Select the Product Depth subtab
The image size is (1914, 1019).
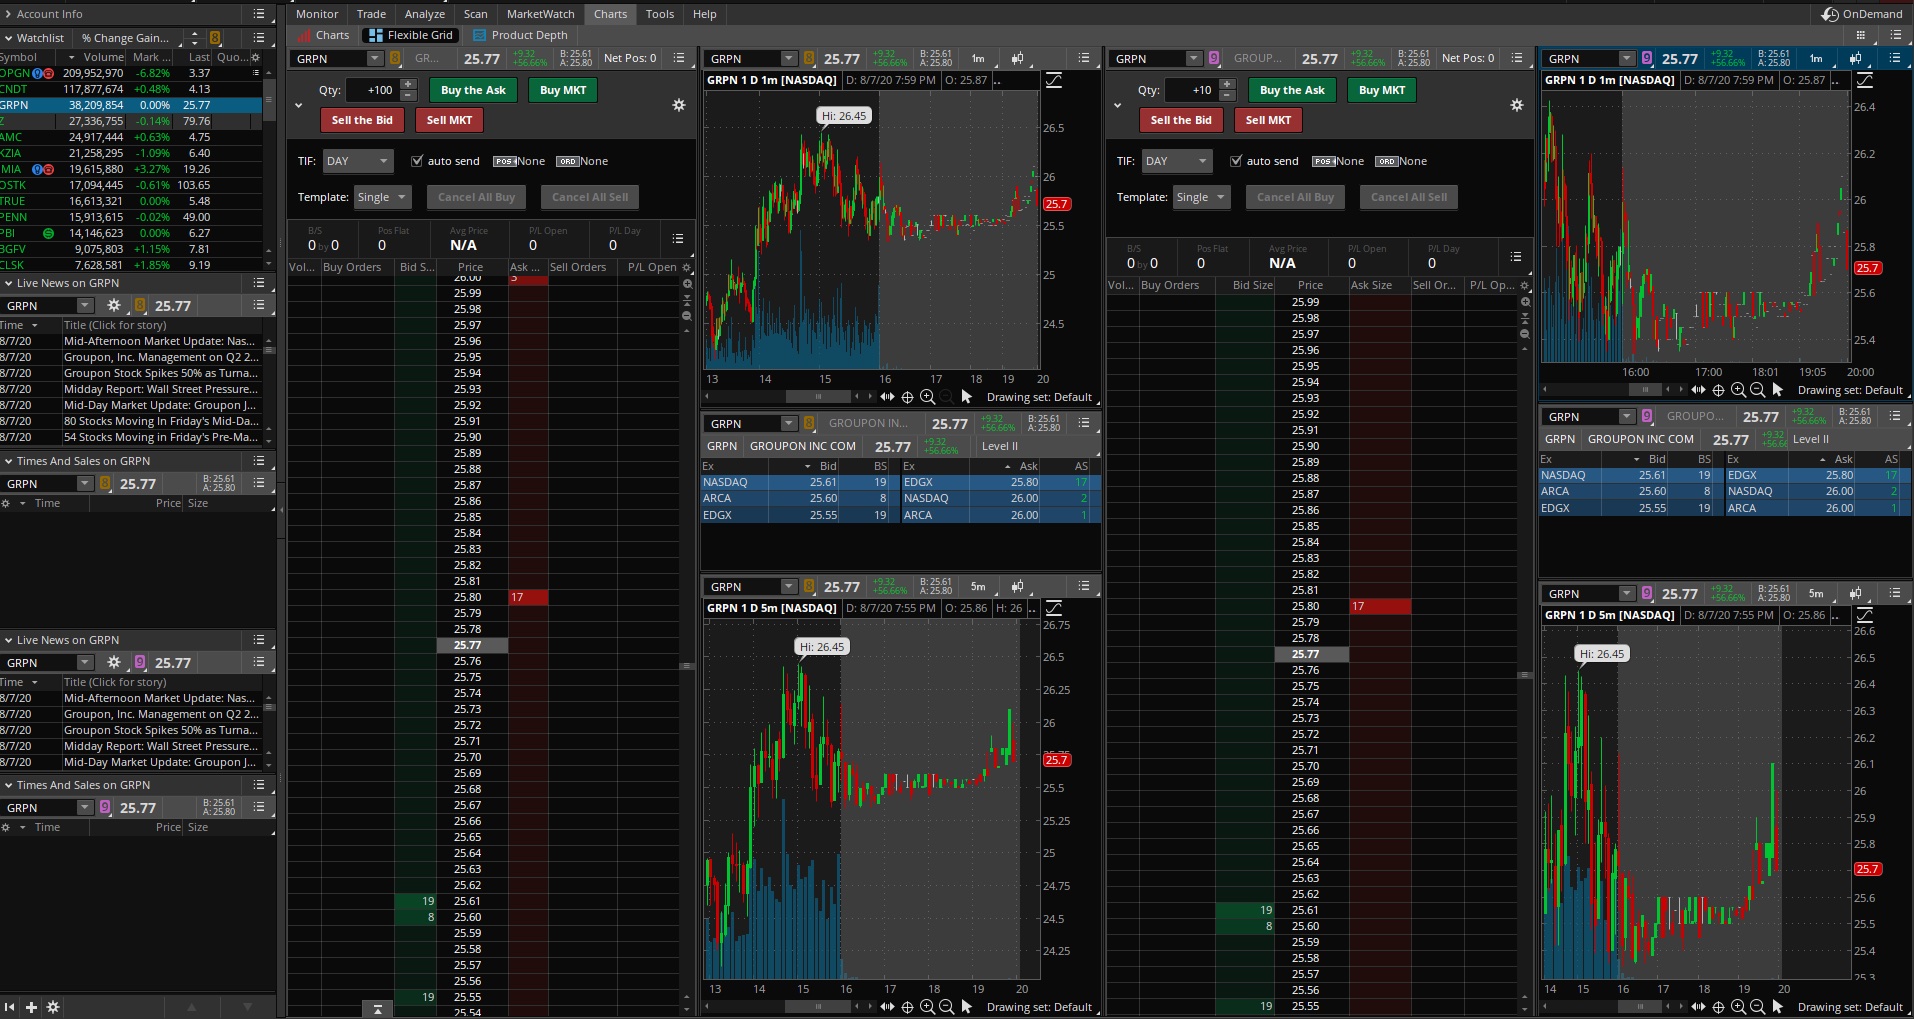520,35
